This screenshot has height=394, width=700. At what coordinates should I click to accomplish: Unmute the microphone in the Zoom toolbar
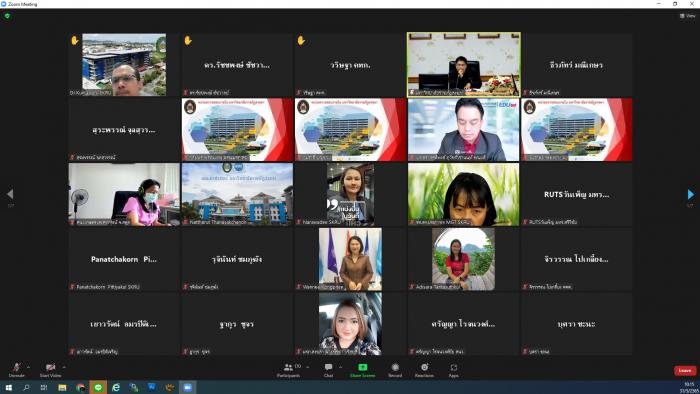point(17,369)
